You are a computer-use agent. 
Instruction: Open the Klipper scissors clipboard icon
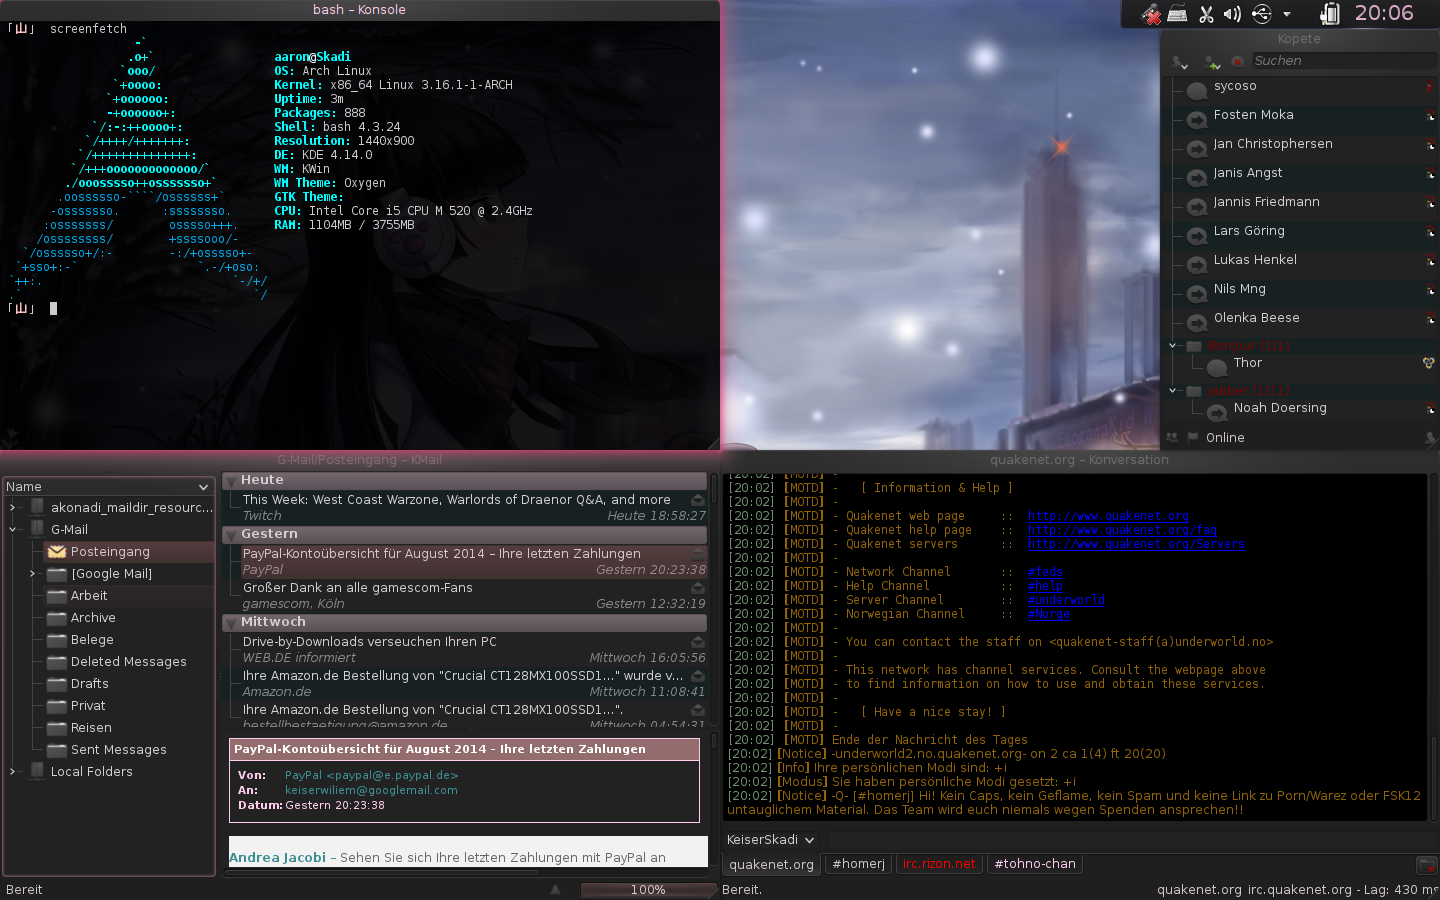(x=1206, y=14)
